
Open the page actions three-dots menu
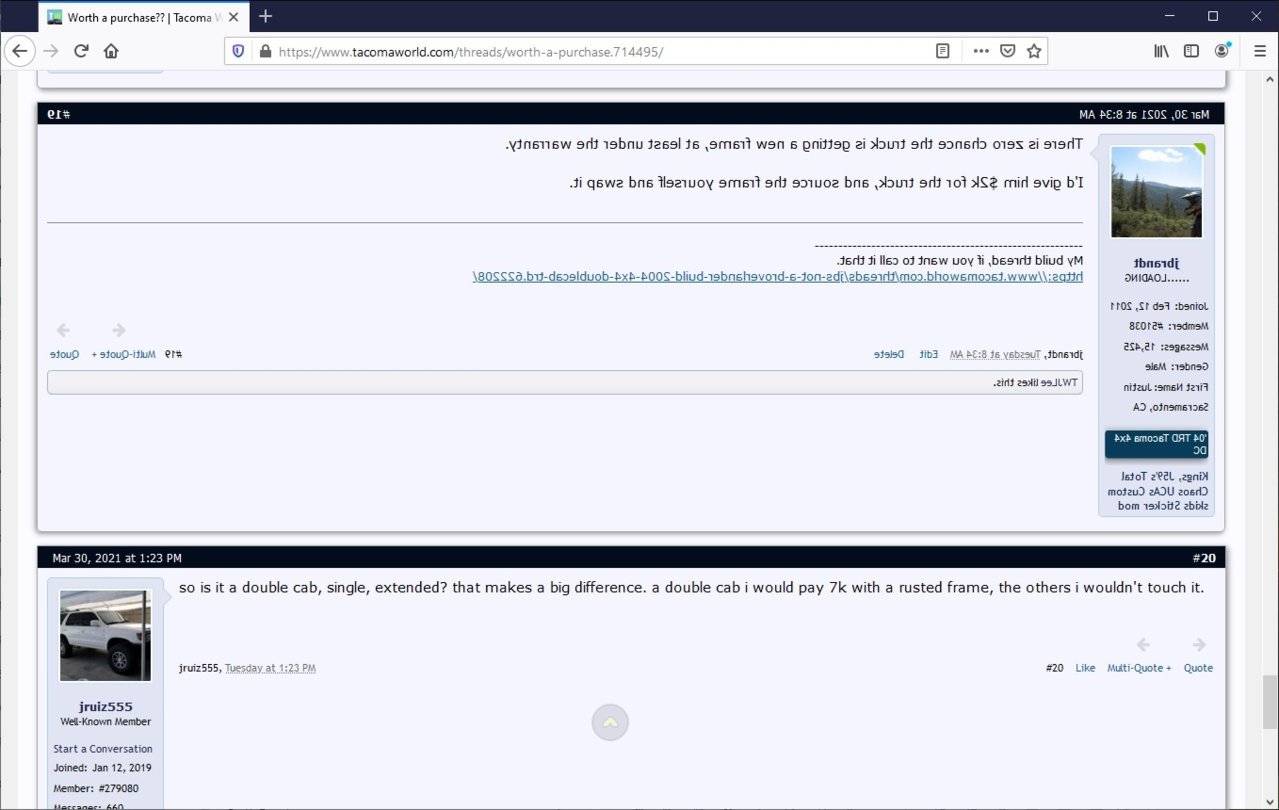[x=981, y=51]
